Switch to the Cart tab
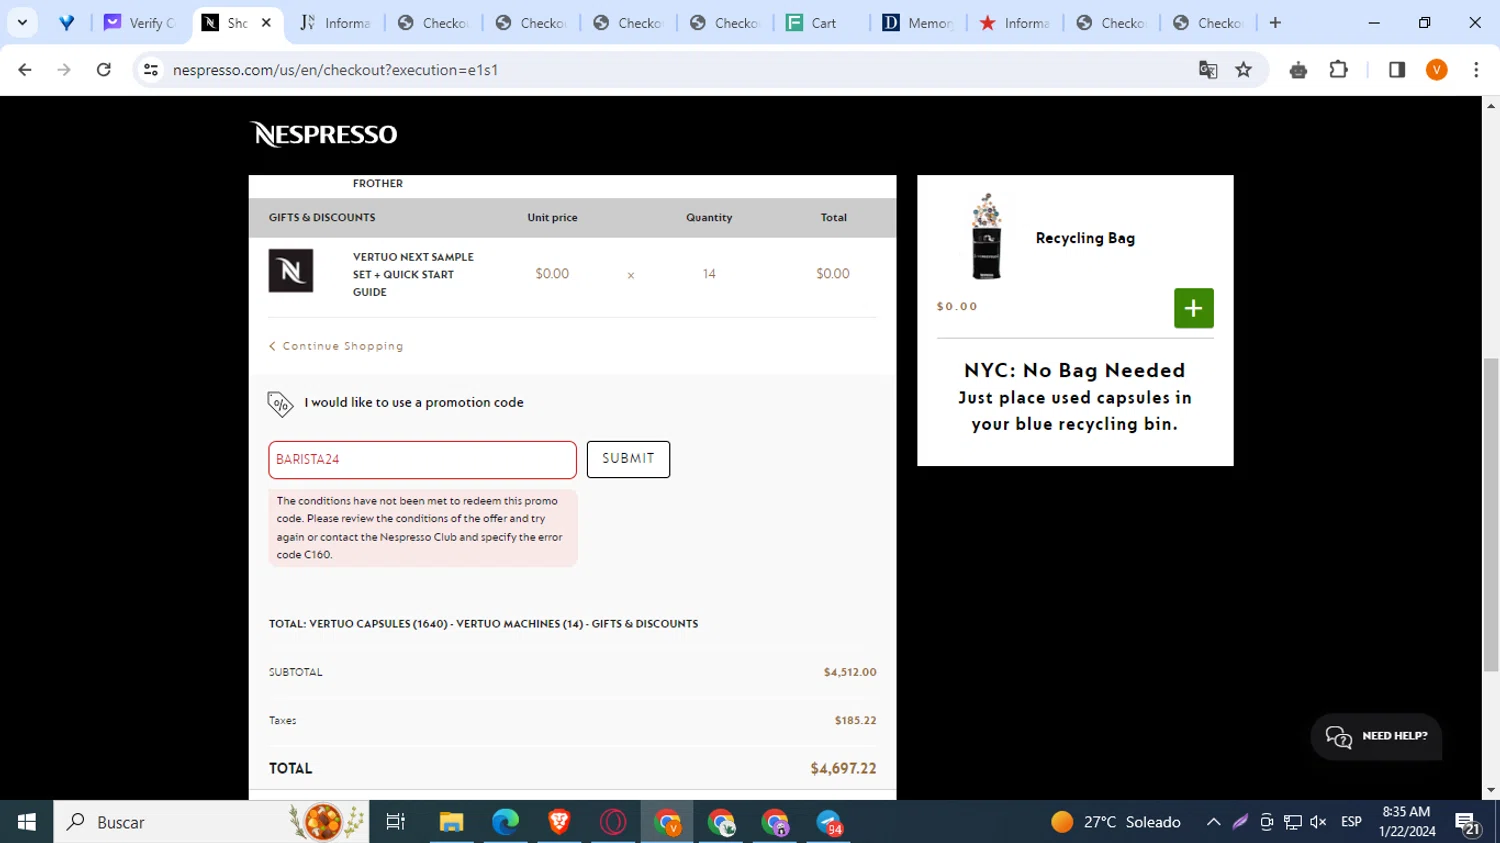This screenshot has width=1500, height=843. tap(820, 23)
